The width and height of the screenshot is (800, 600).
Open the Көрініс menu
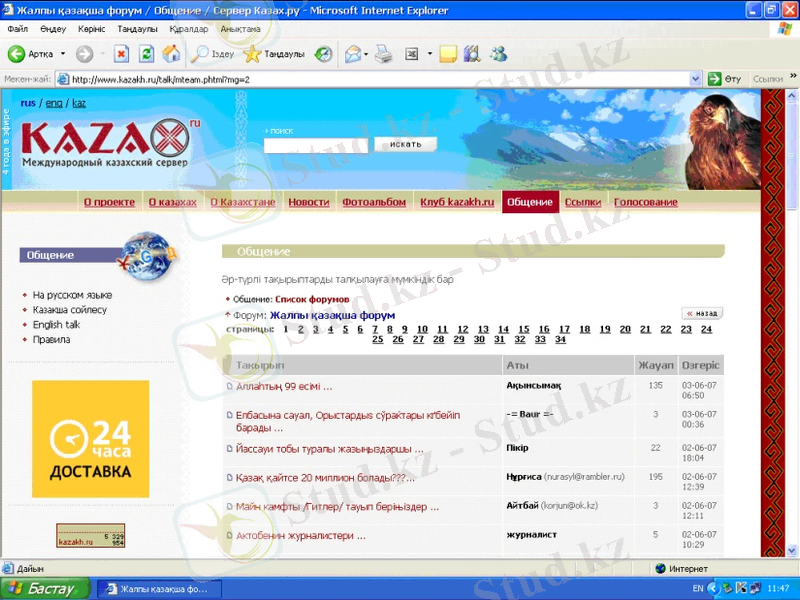pyautogui.click(x=92, y=29)
